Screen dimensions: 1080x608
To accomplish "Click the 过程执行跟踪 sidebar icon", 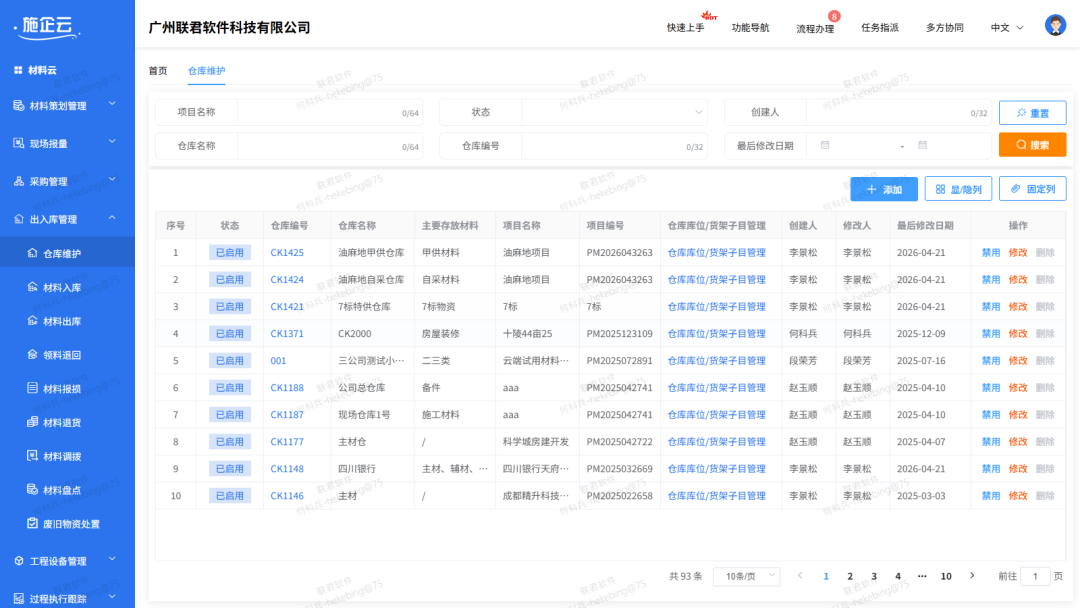I will coord(19,598).
